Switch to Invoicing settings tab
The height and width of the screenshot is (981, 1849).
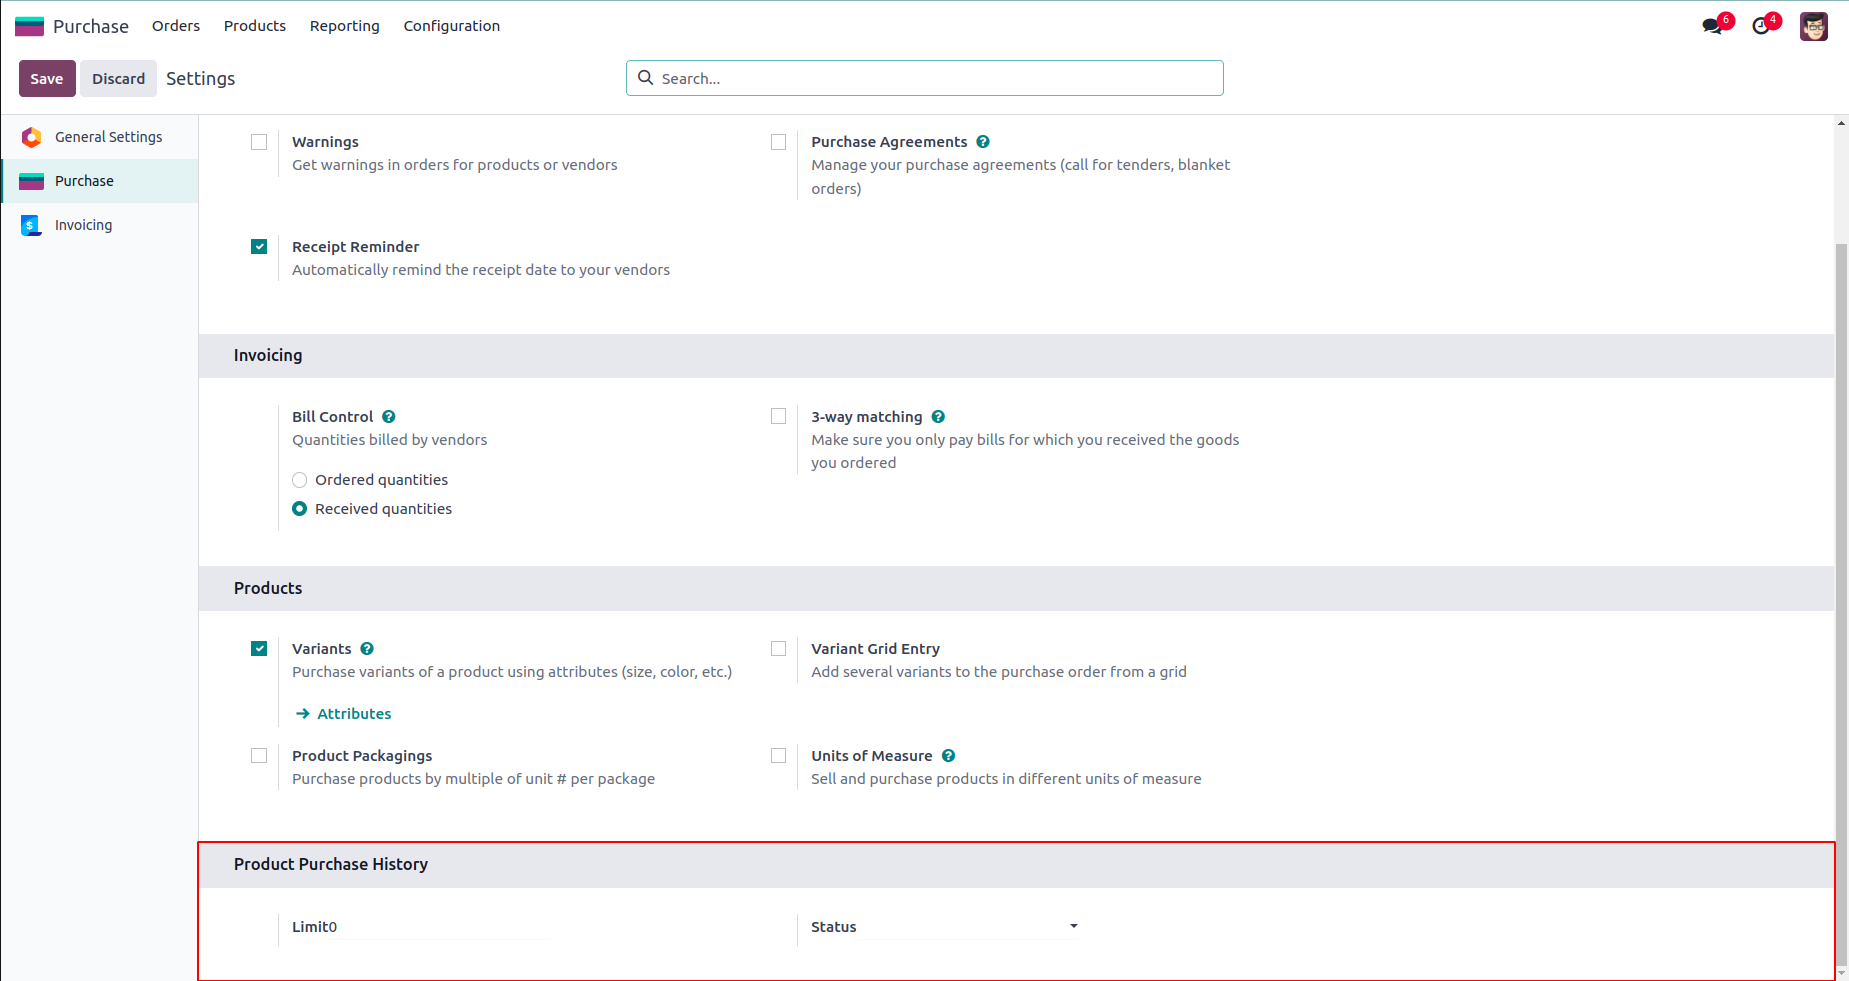[100, 225]
